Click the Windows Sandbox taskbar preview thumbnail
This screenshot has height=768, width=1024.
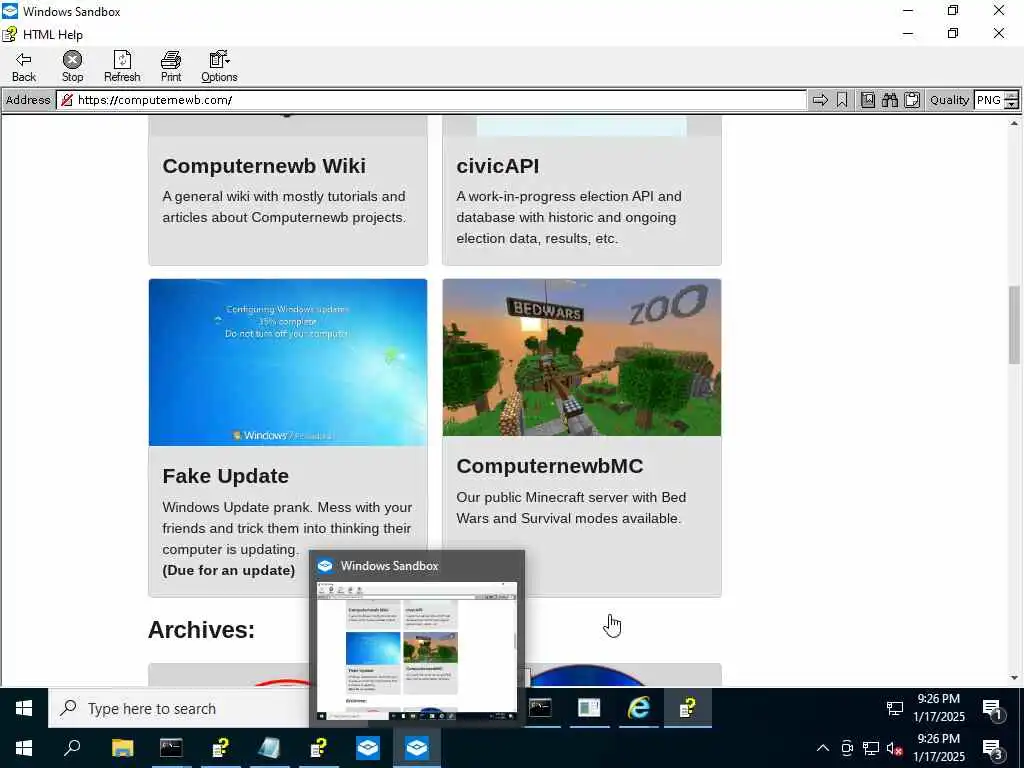417,650
